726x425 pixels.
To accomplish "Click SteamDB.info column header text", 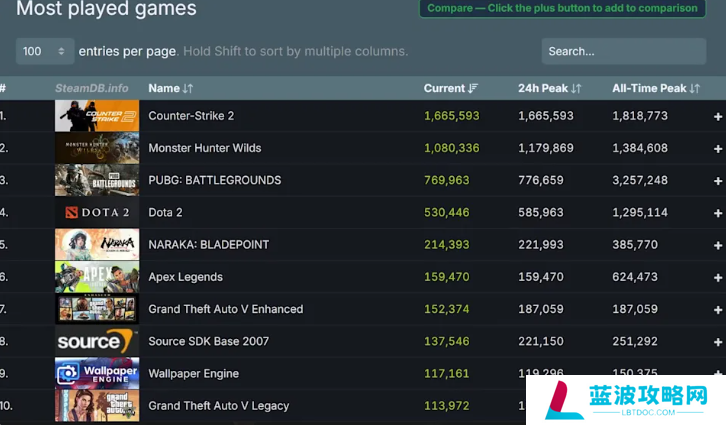I will coord(92,88).
